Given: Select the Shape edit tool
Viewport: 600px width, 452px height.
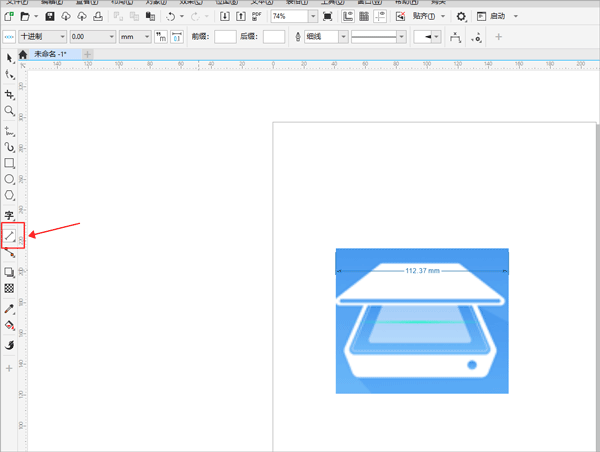Looking at the screenshot, I should click(x=9, y=75).
